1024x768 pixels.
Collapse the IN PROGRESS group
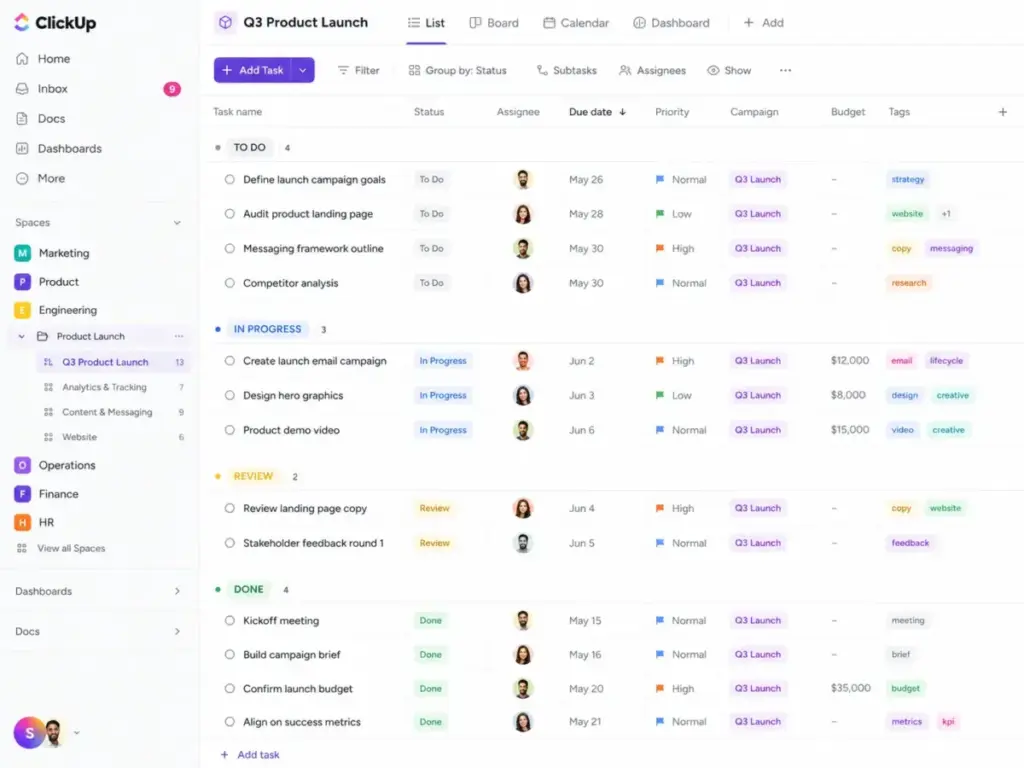point(217,329)
